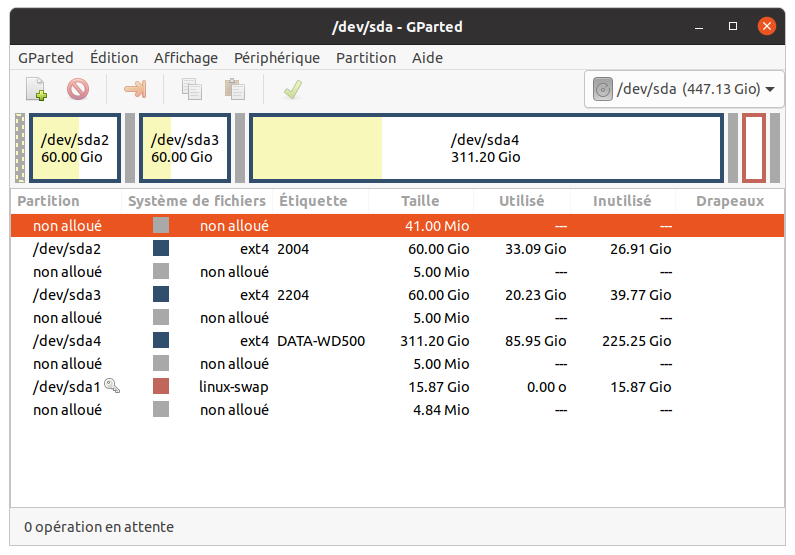Screen dimensions: 795x555
Task: Open the Périphérique menu
Action: [277, 58]
